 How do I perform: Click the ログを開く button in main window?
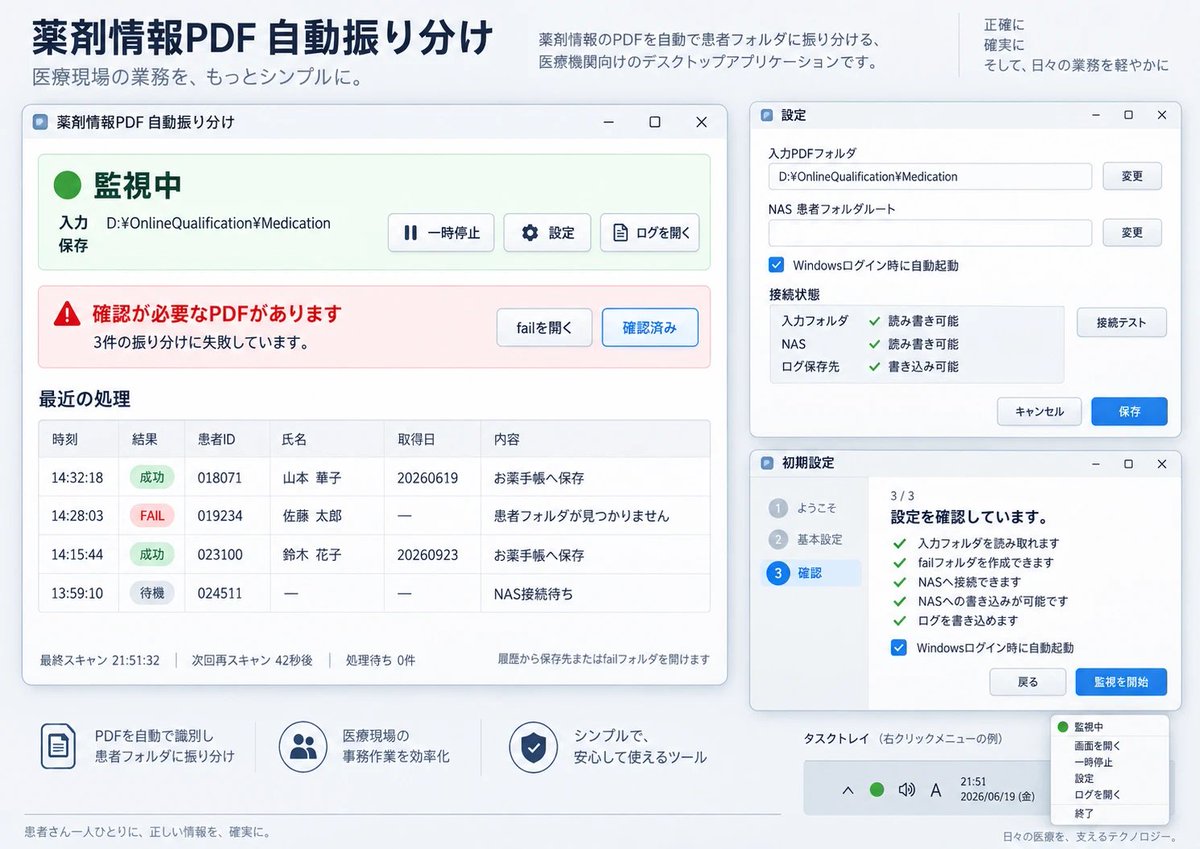point(650,233)
